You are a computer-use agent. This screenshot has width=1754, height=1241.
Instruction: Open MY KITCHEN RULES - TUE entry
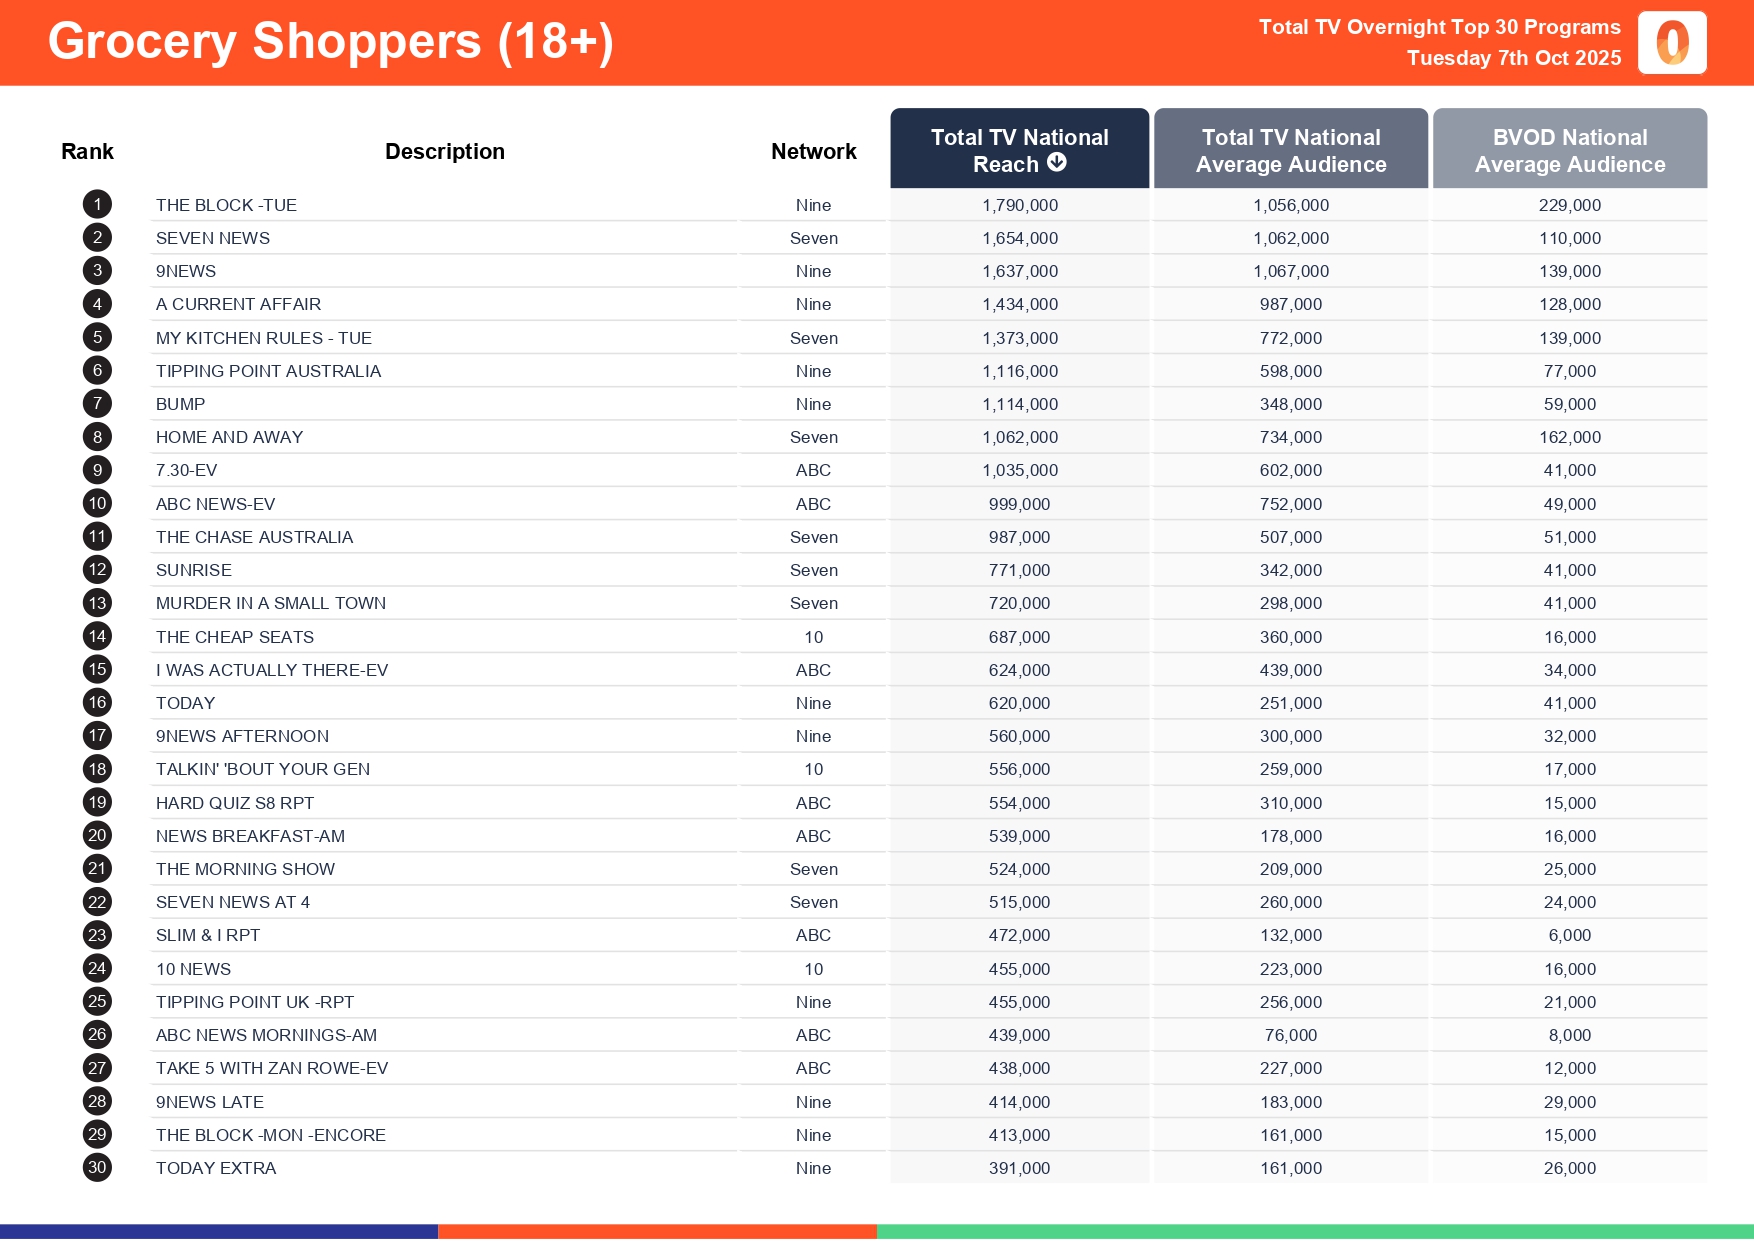click(263, 338)
